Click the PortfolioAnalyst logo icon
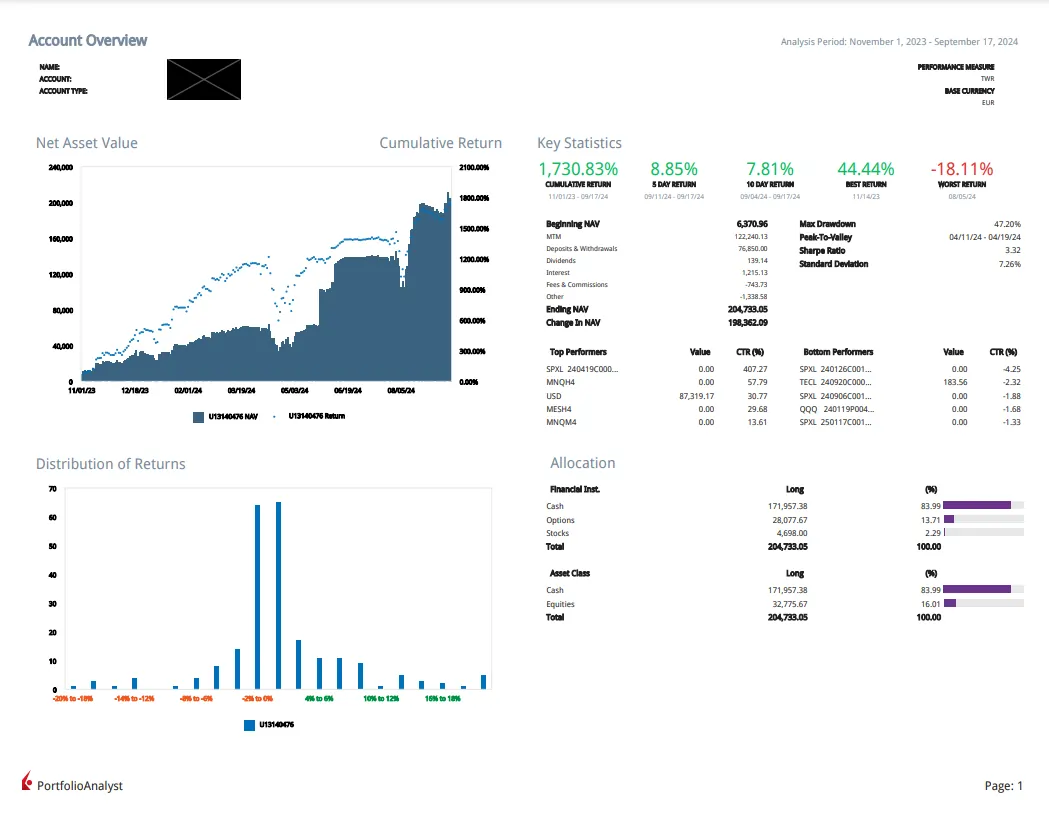The width and height of the screenshot is (1049, 814). pos(28,785)
